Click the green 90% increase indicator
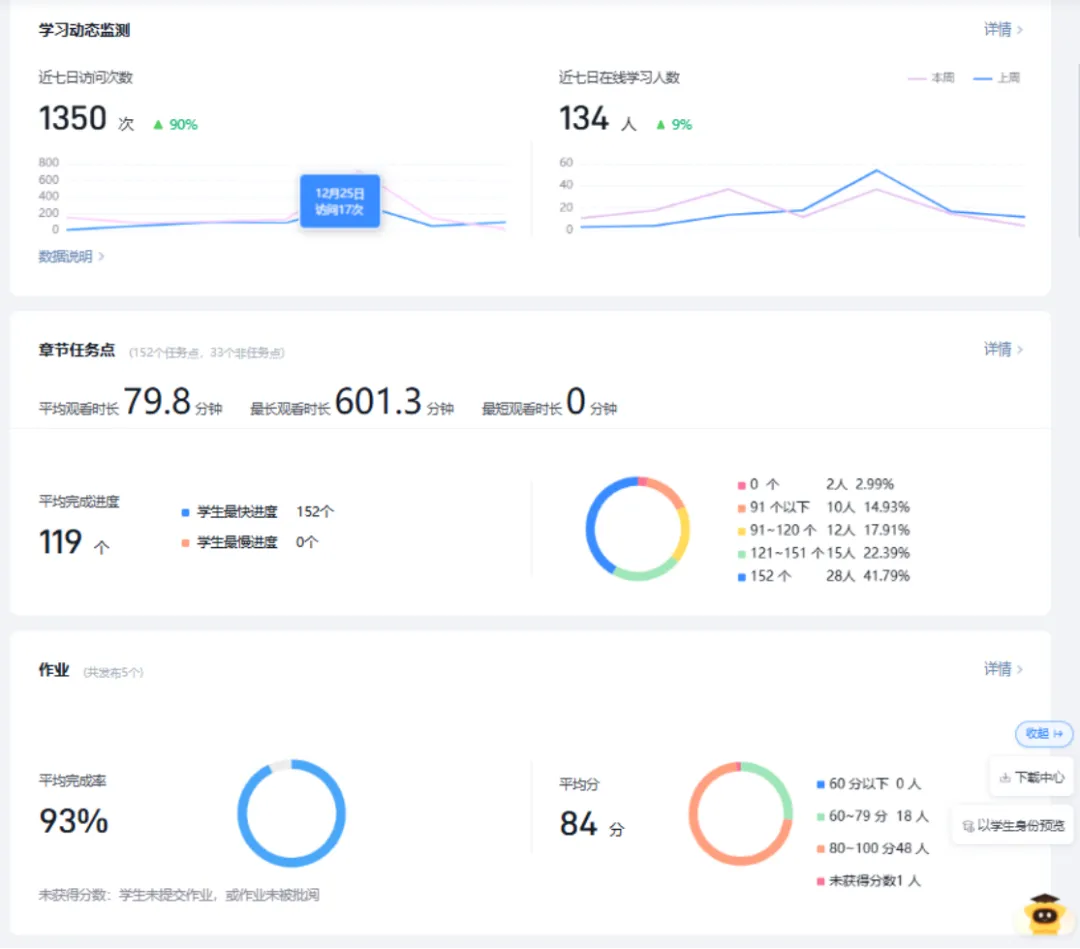The image size is (1080, 949). point(175,125)
